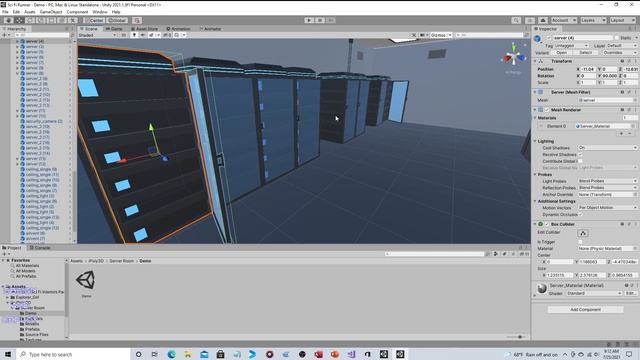
Task: Collapse the Transform component
Action: [x=535, y=61]
